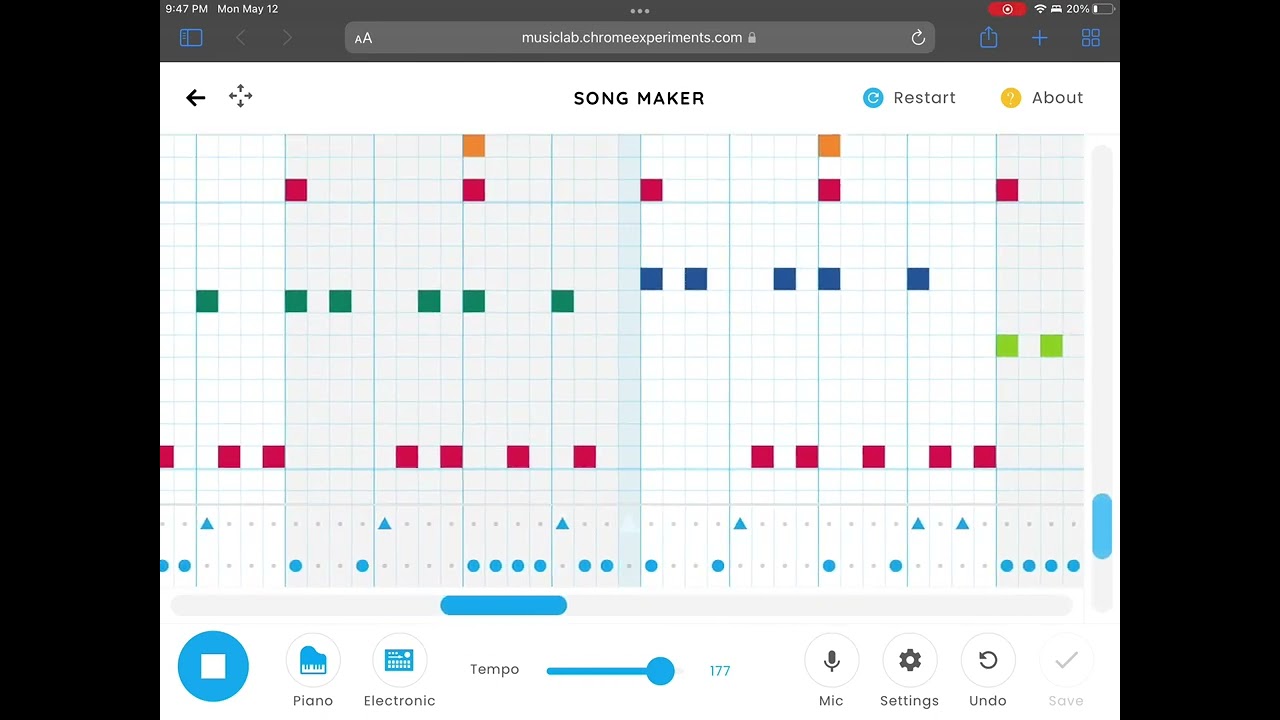Open the About info
The image size is (1280, 720).
[x=1042, y=98]
